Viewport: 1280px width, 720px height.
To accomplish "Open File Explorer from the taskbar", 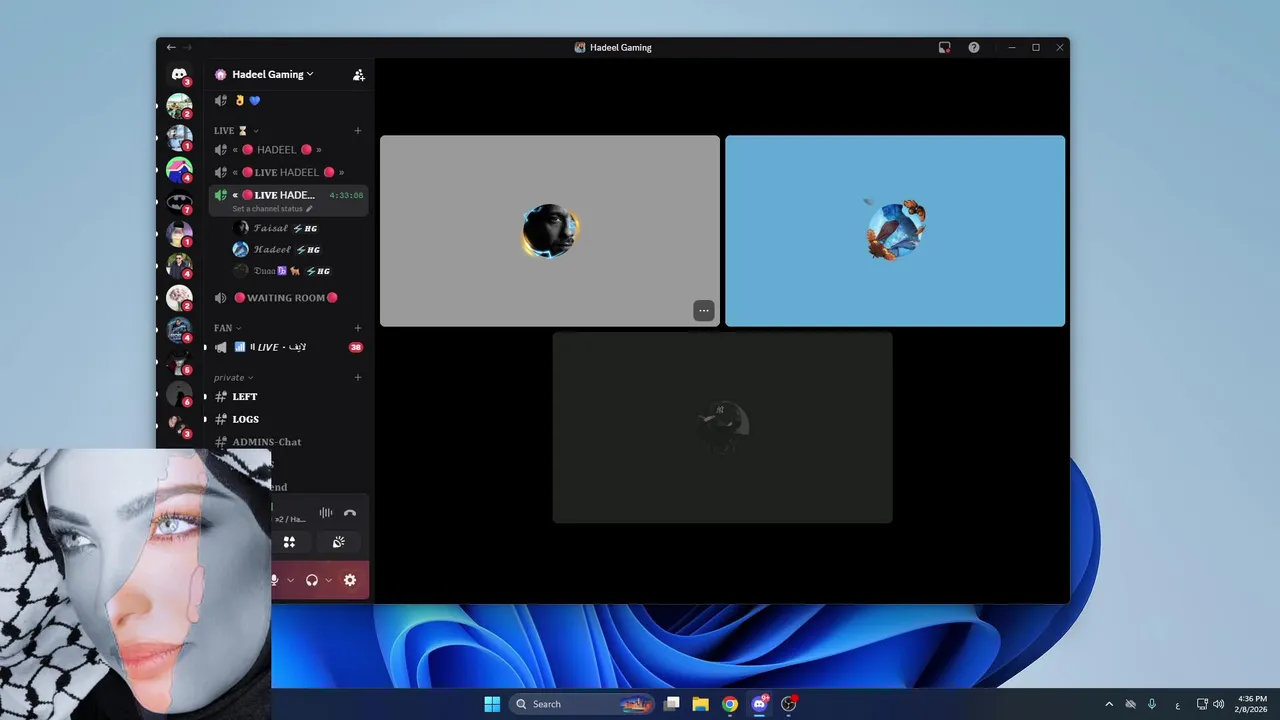I will [x=701, y=704].
